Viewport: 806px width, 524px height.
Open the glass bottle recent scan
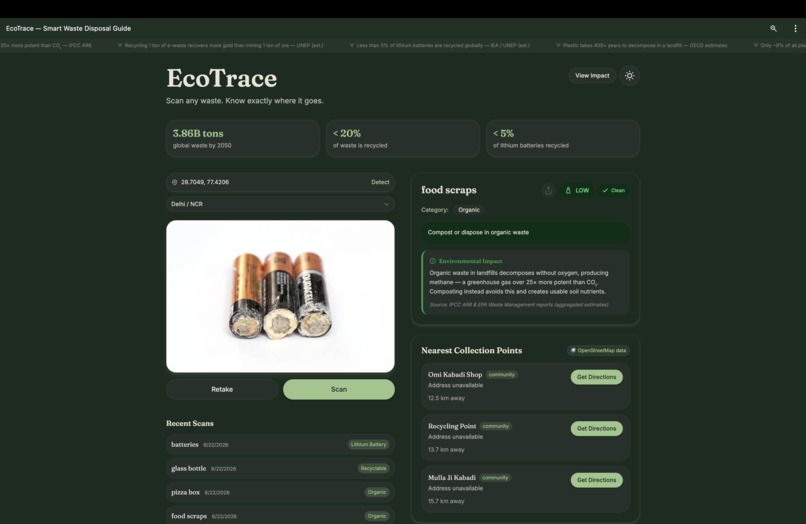pos(280,468)
